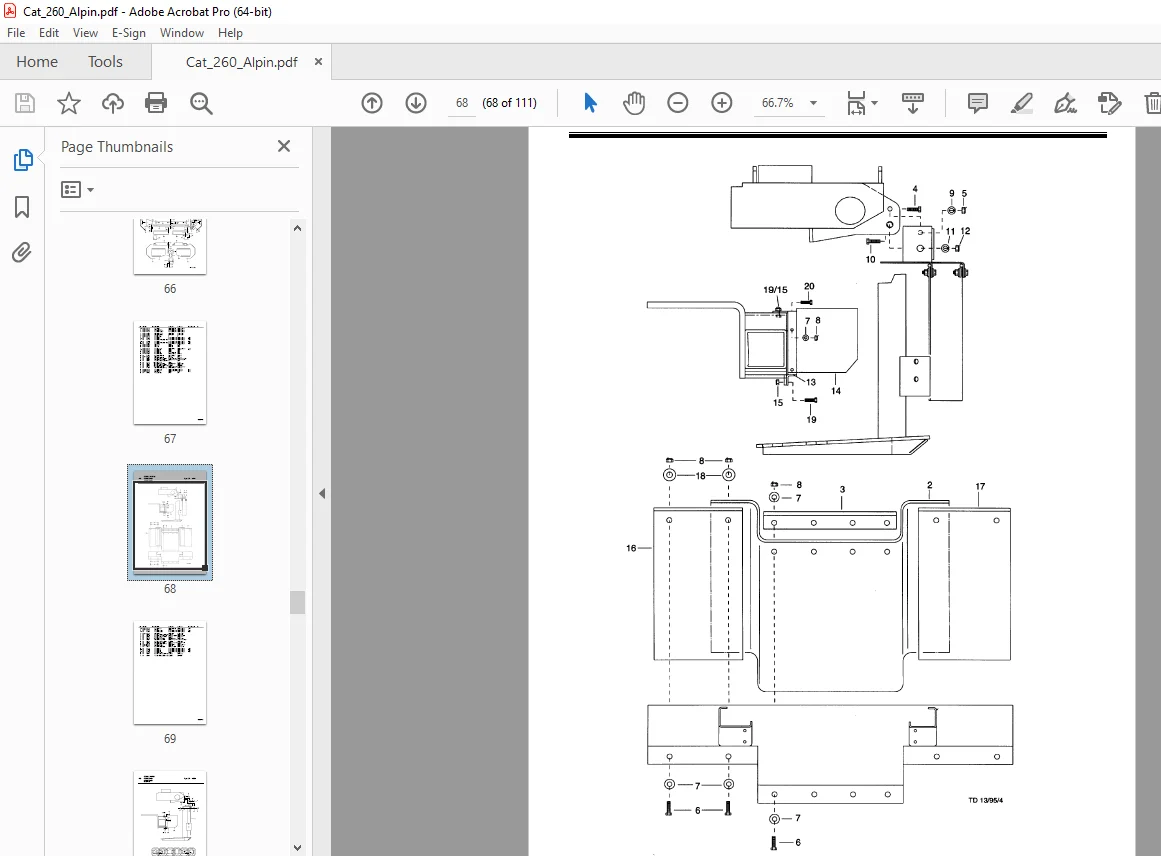Click the '(68 of 111)' page count label
Image resolution: width=1161 pixels, height=856 pixels.
coord(509,103)
